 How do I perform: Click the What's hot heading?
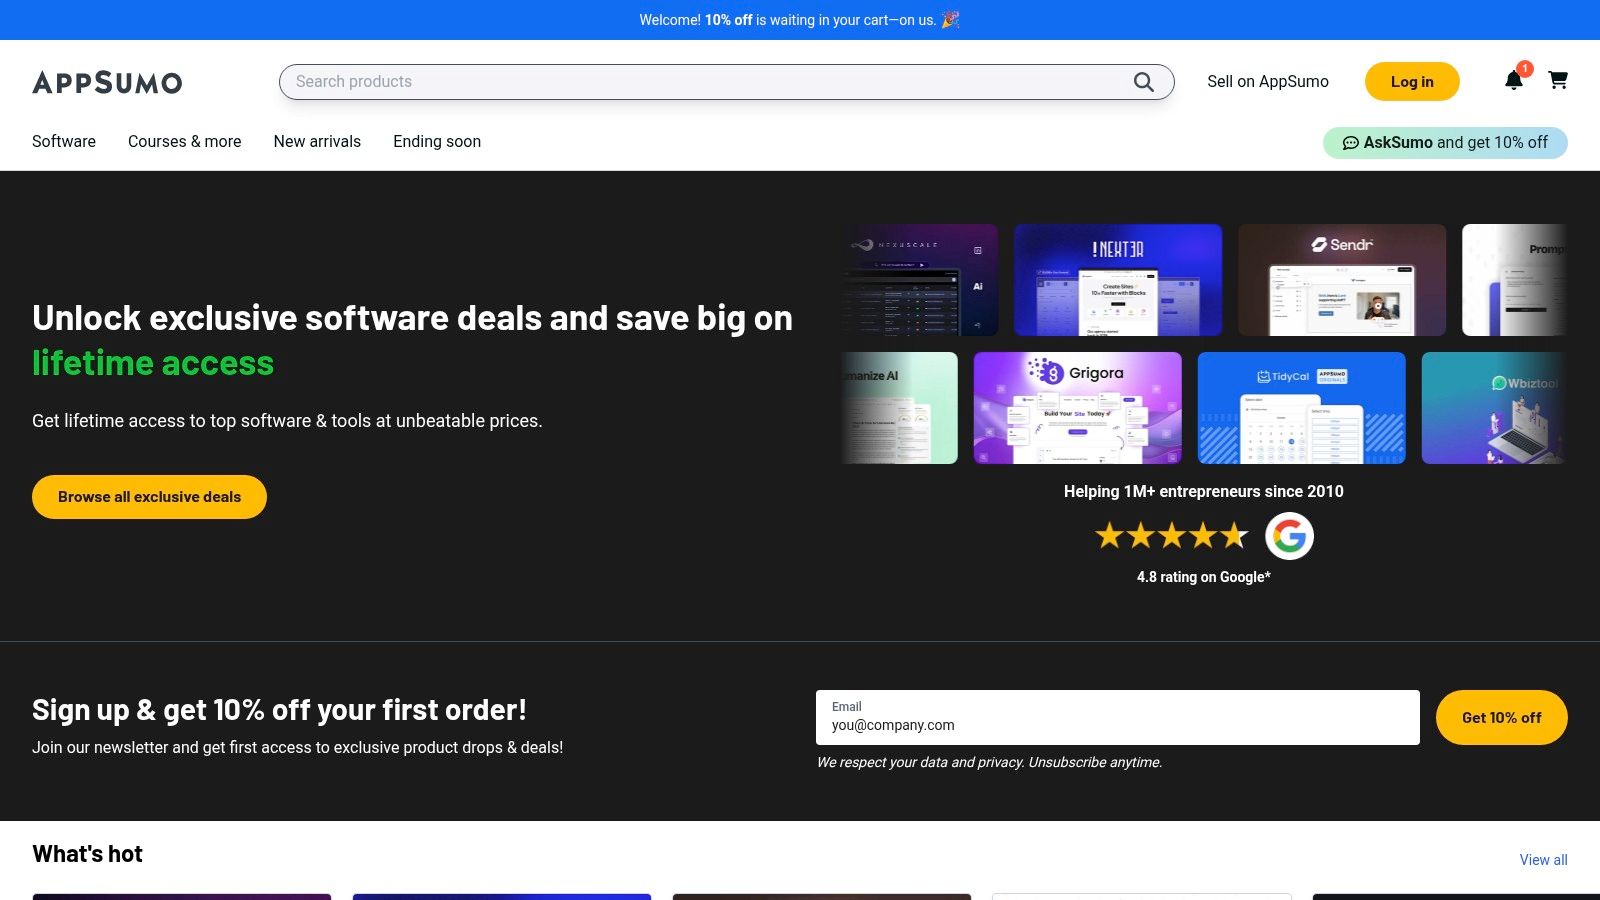tap(87, 854)
